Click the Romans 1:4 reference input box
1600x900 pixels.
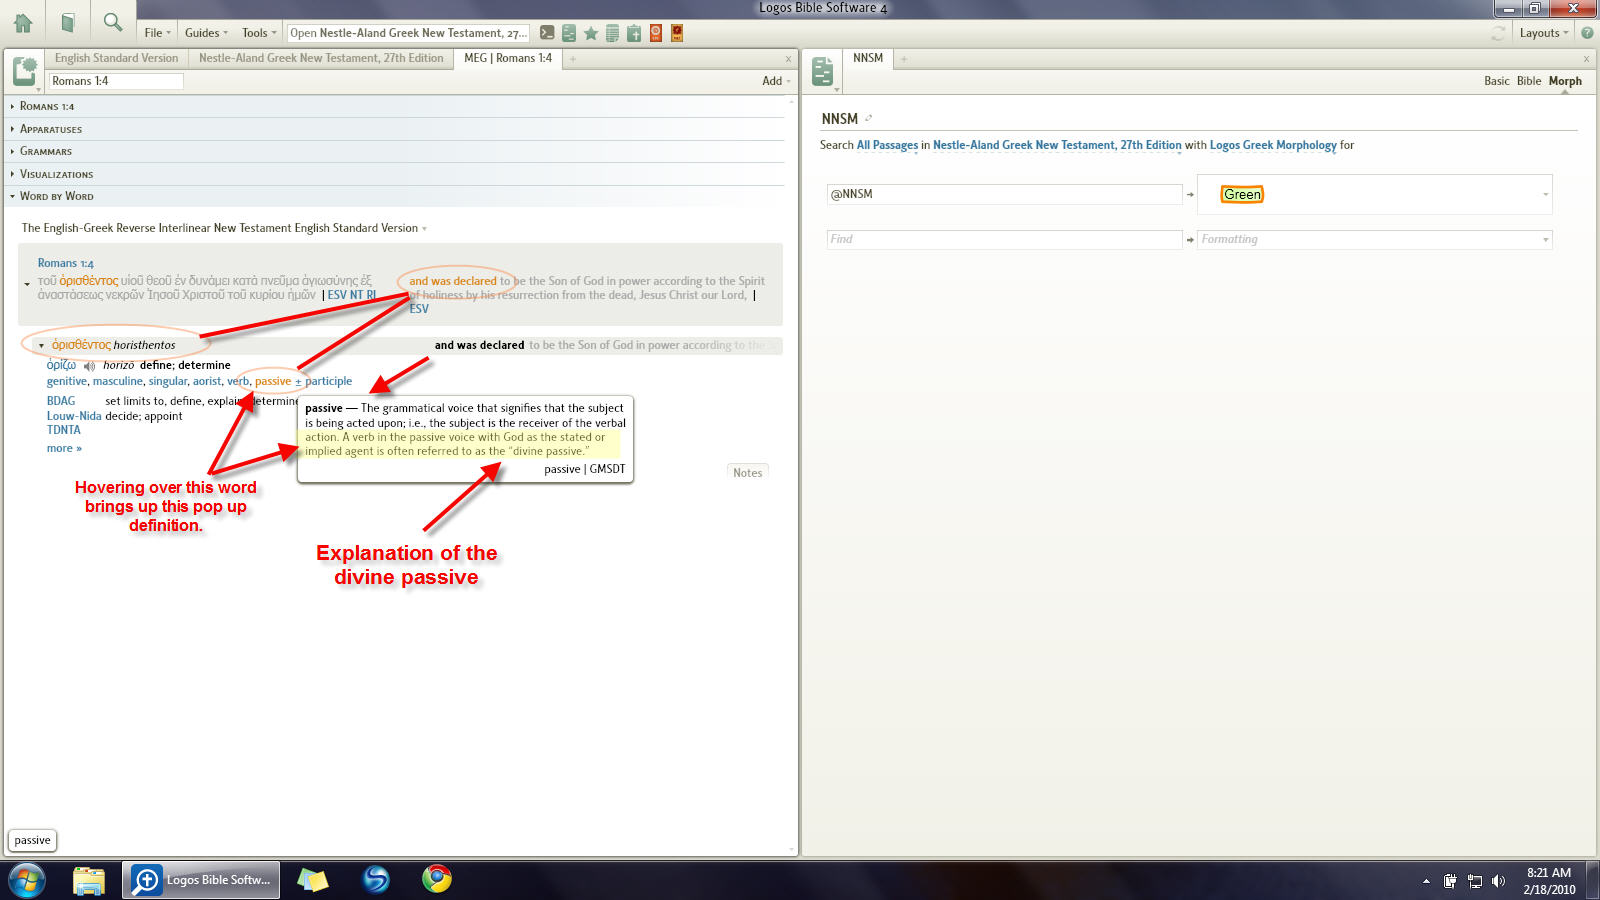(x=116, y=81)
